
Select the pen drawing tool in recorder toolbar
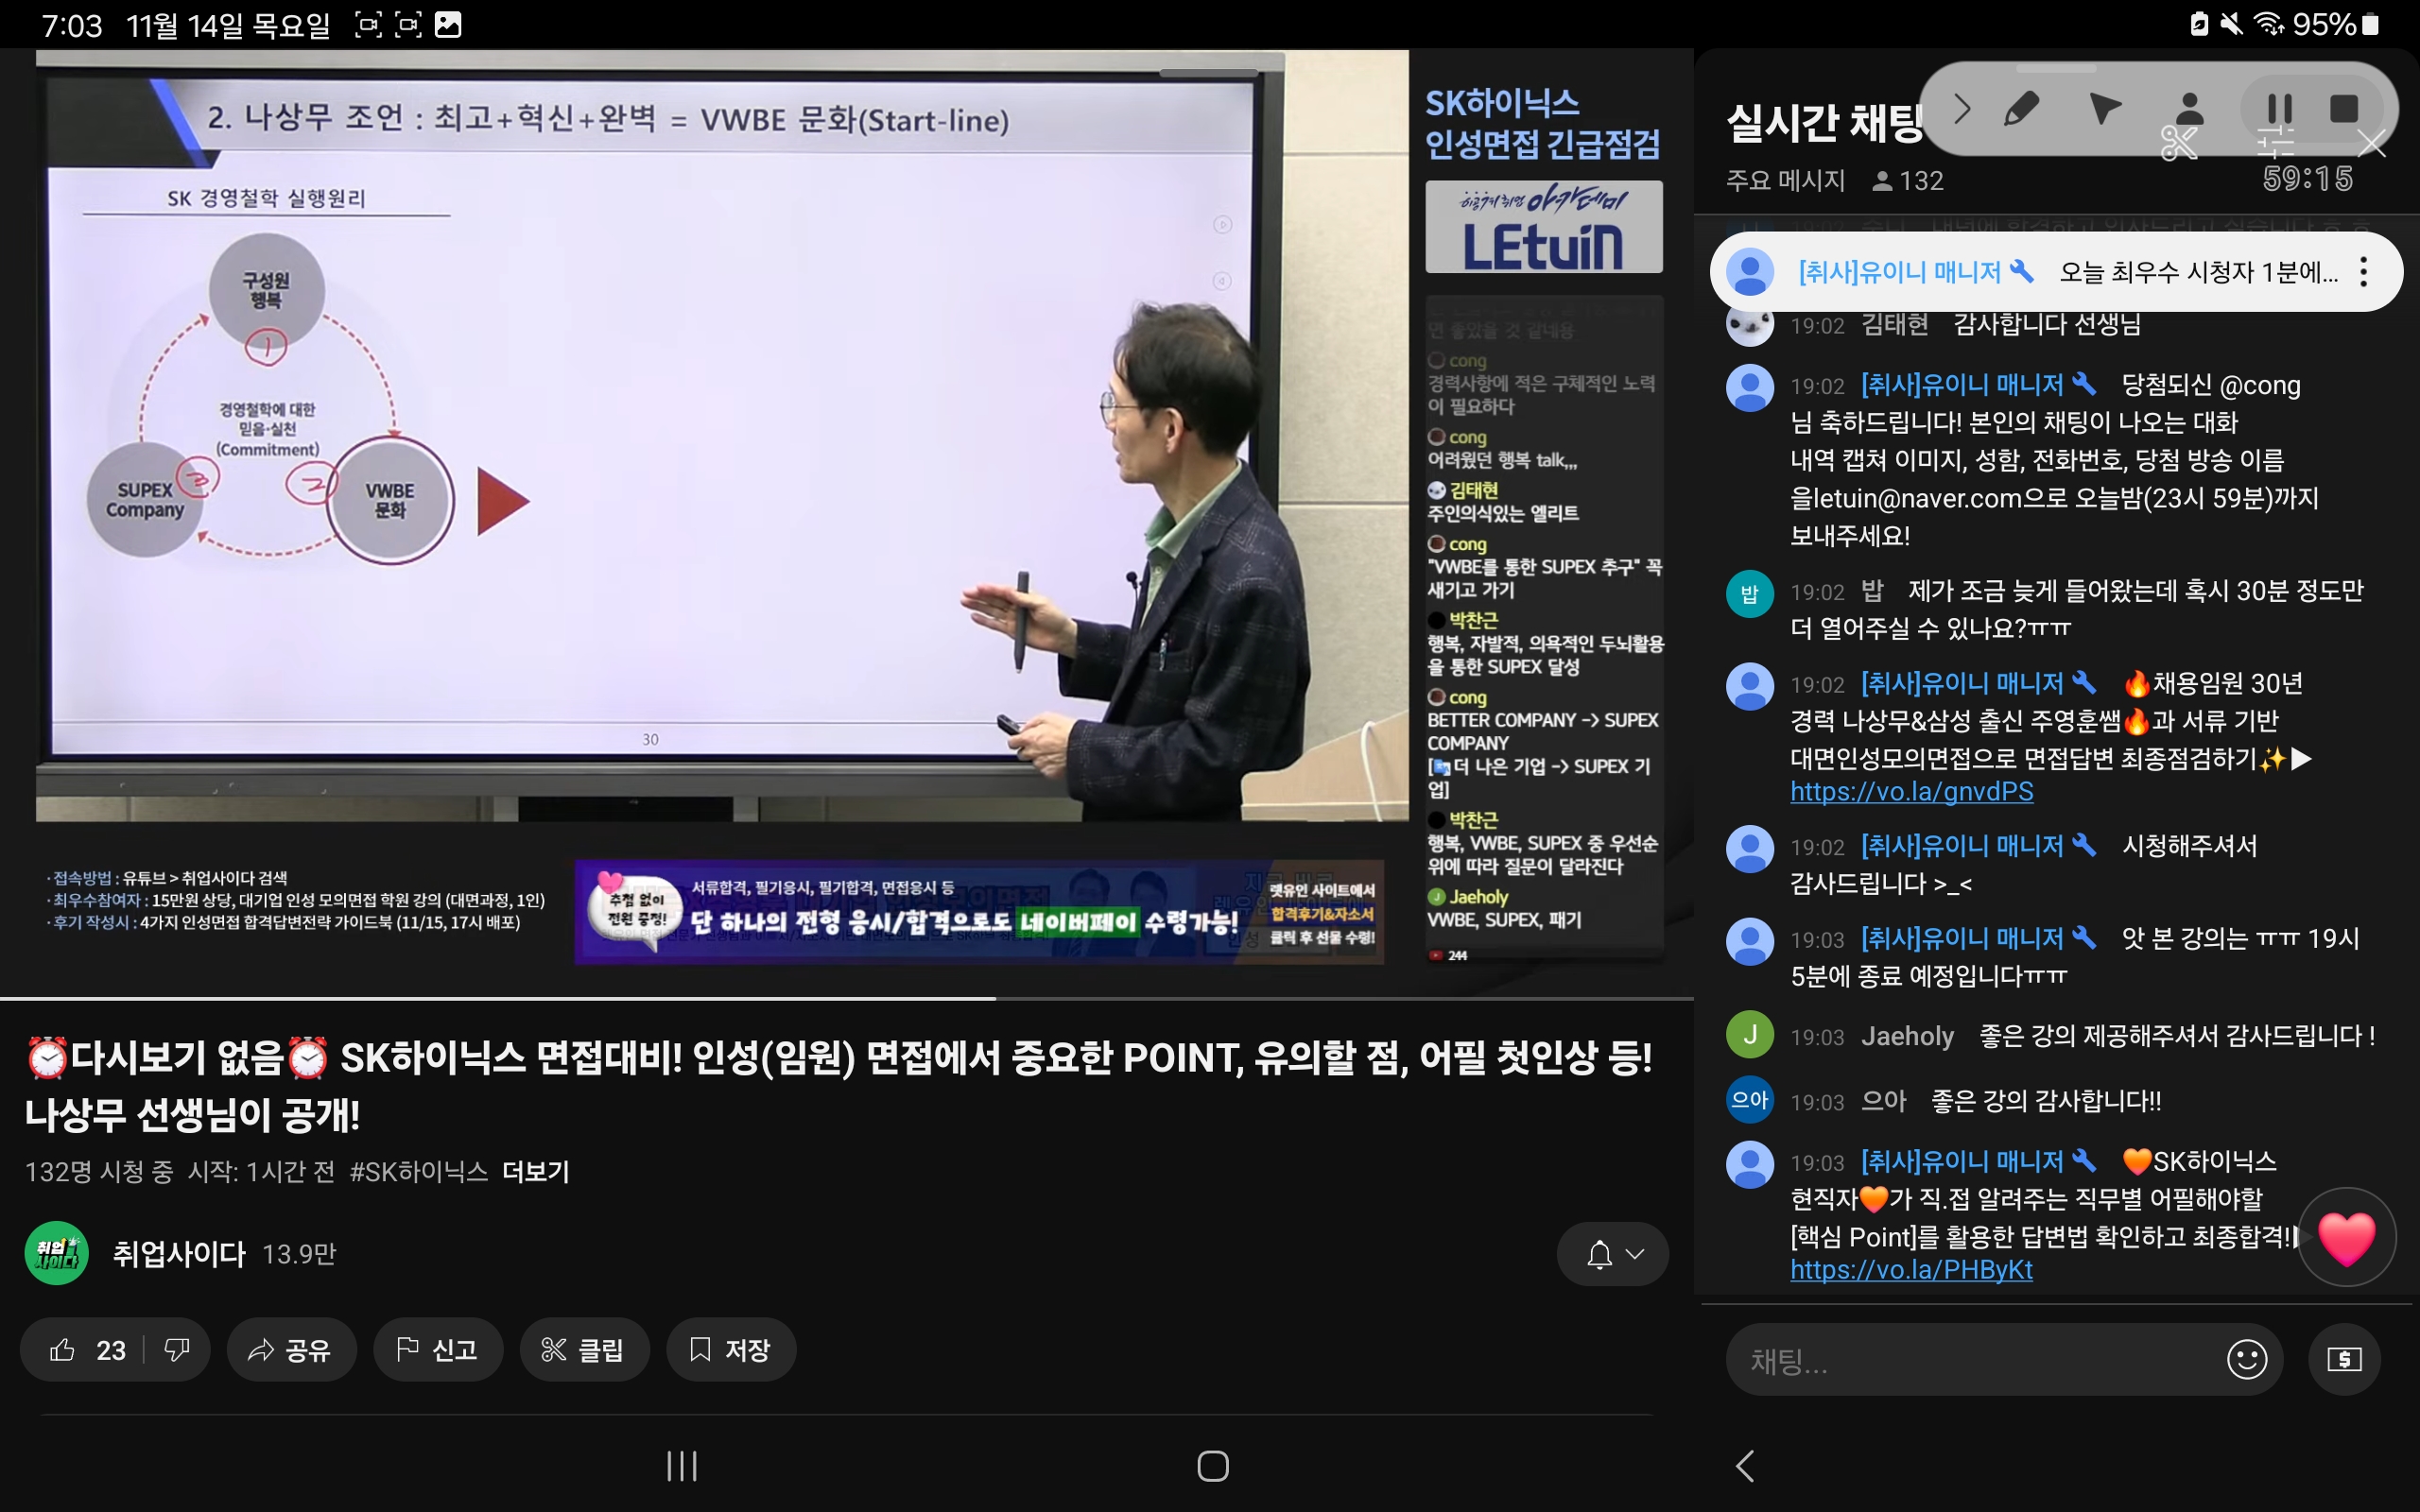[x=2021, y=108]
